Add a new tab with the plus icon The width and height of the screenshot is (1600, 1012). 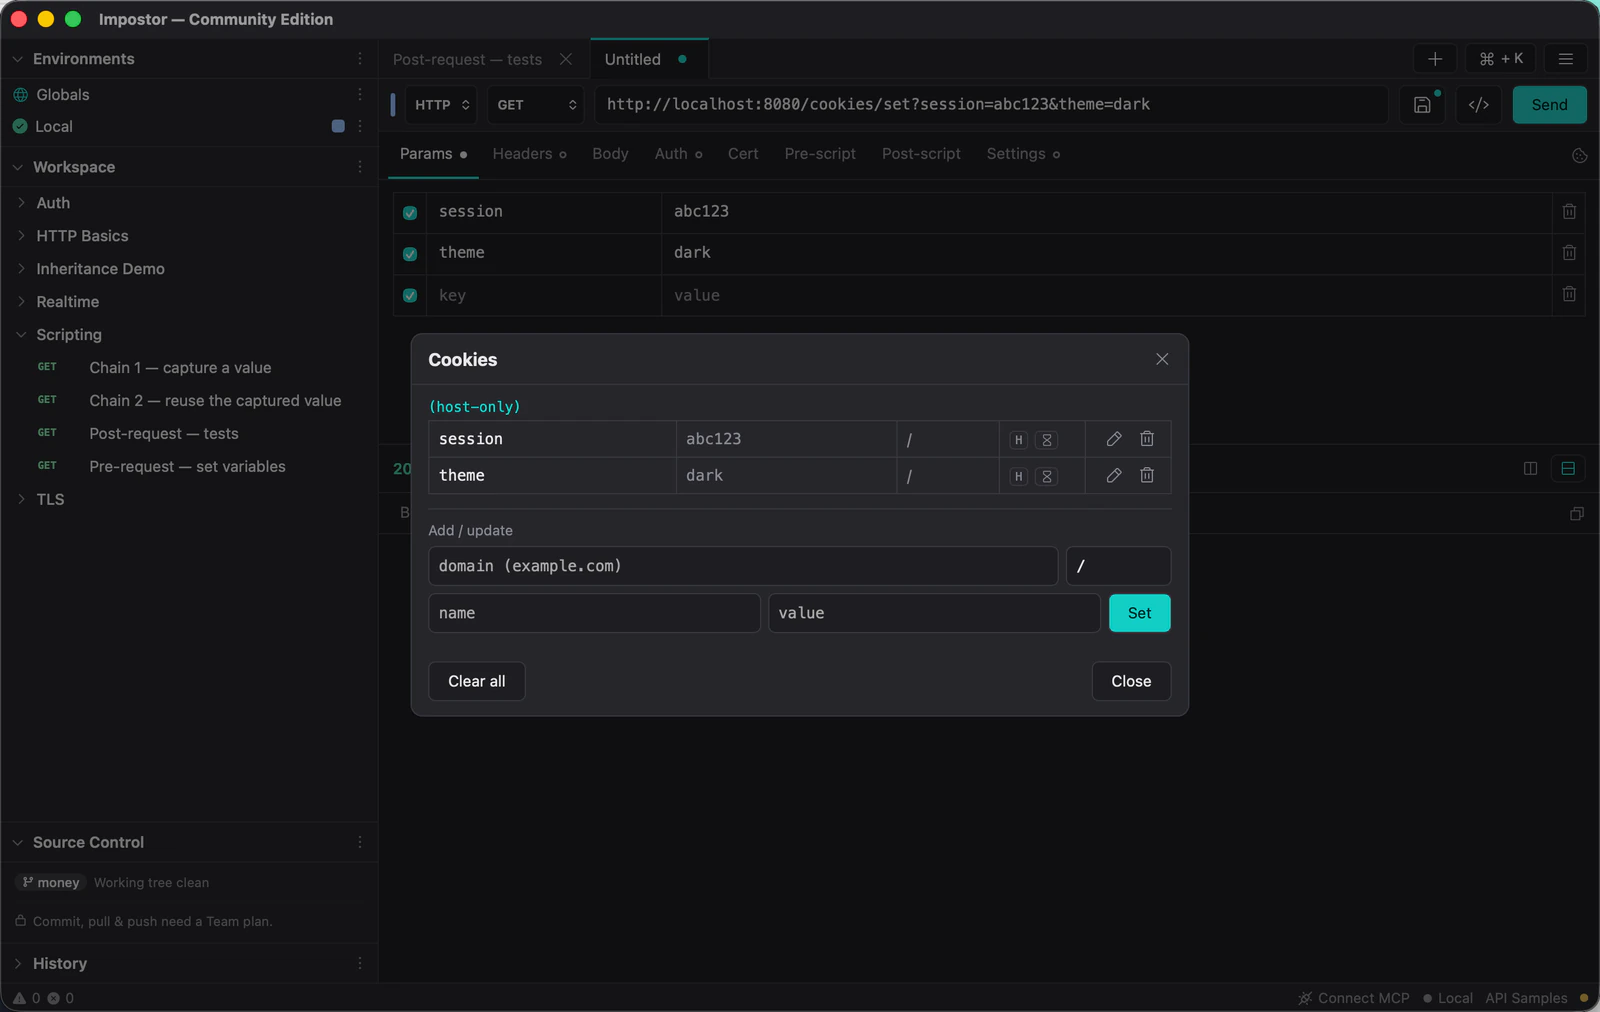pyautogui.click(x=1435, y=59)
